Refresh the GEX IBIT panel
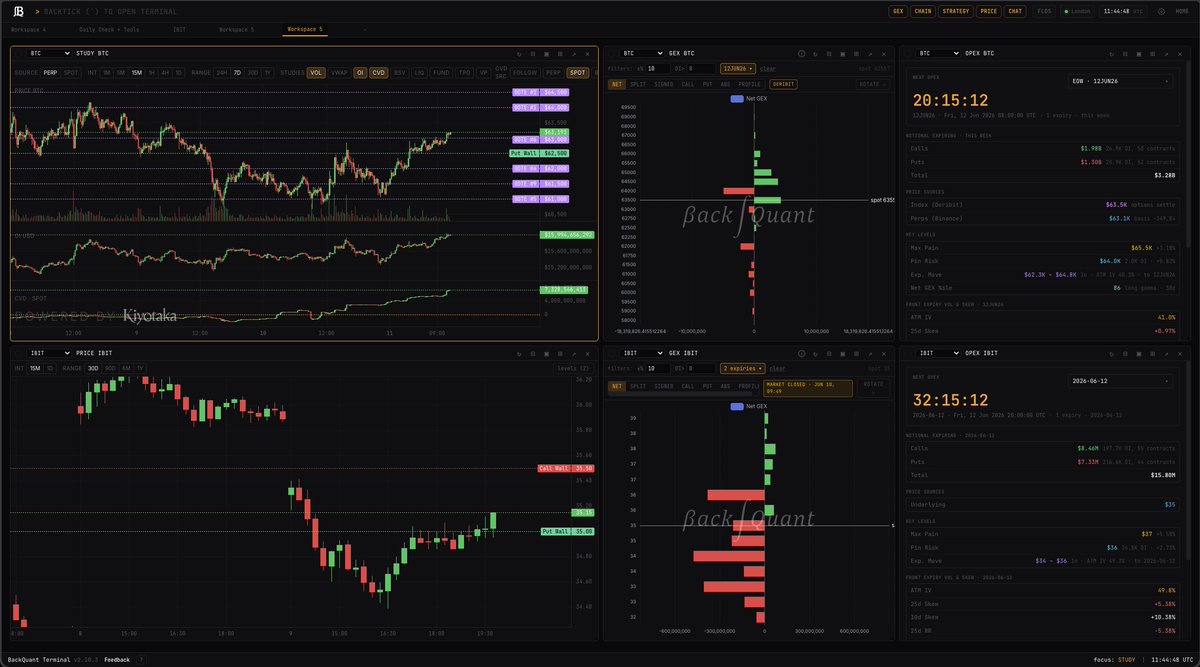This screenshot has width=1200, height=667. click(815, 354)
